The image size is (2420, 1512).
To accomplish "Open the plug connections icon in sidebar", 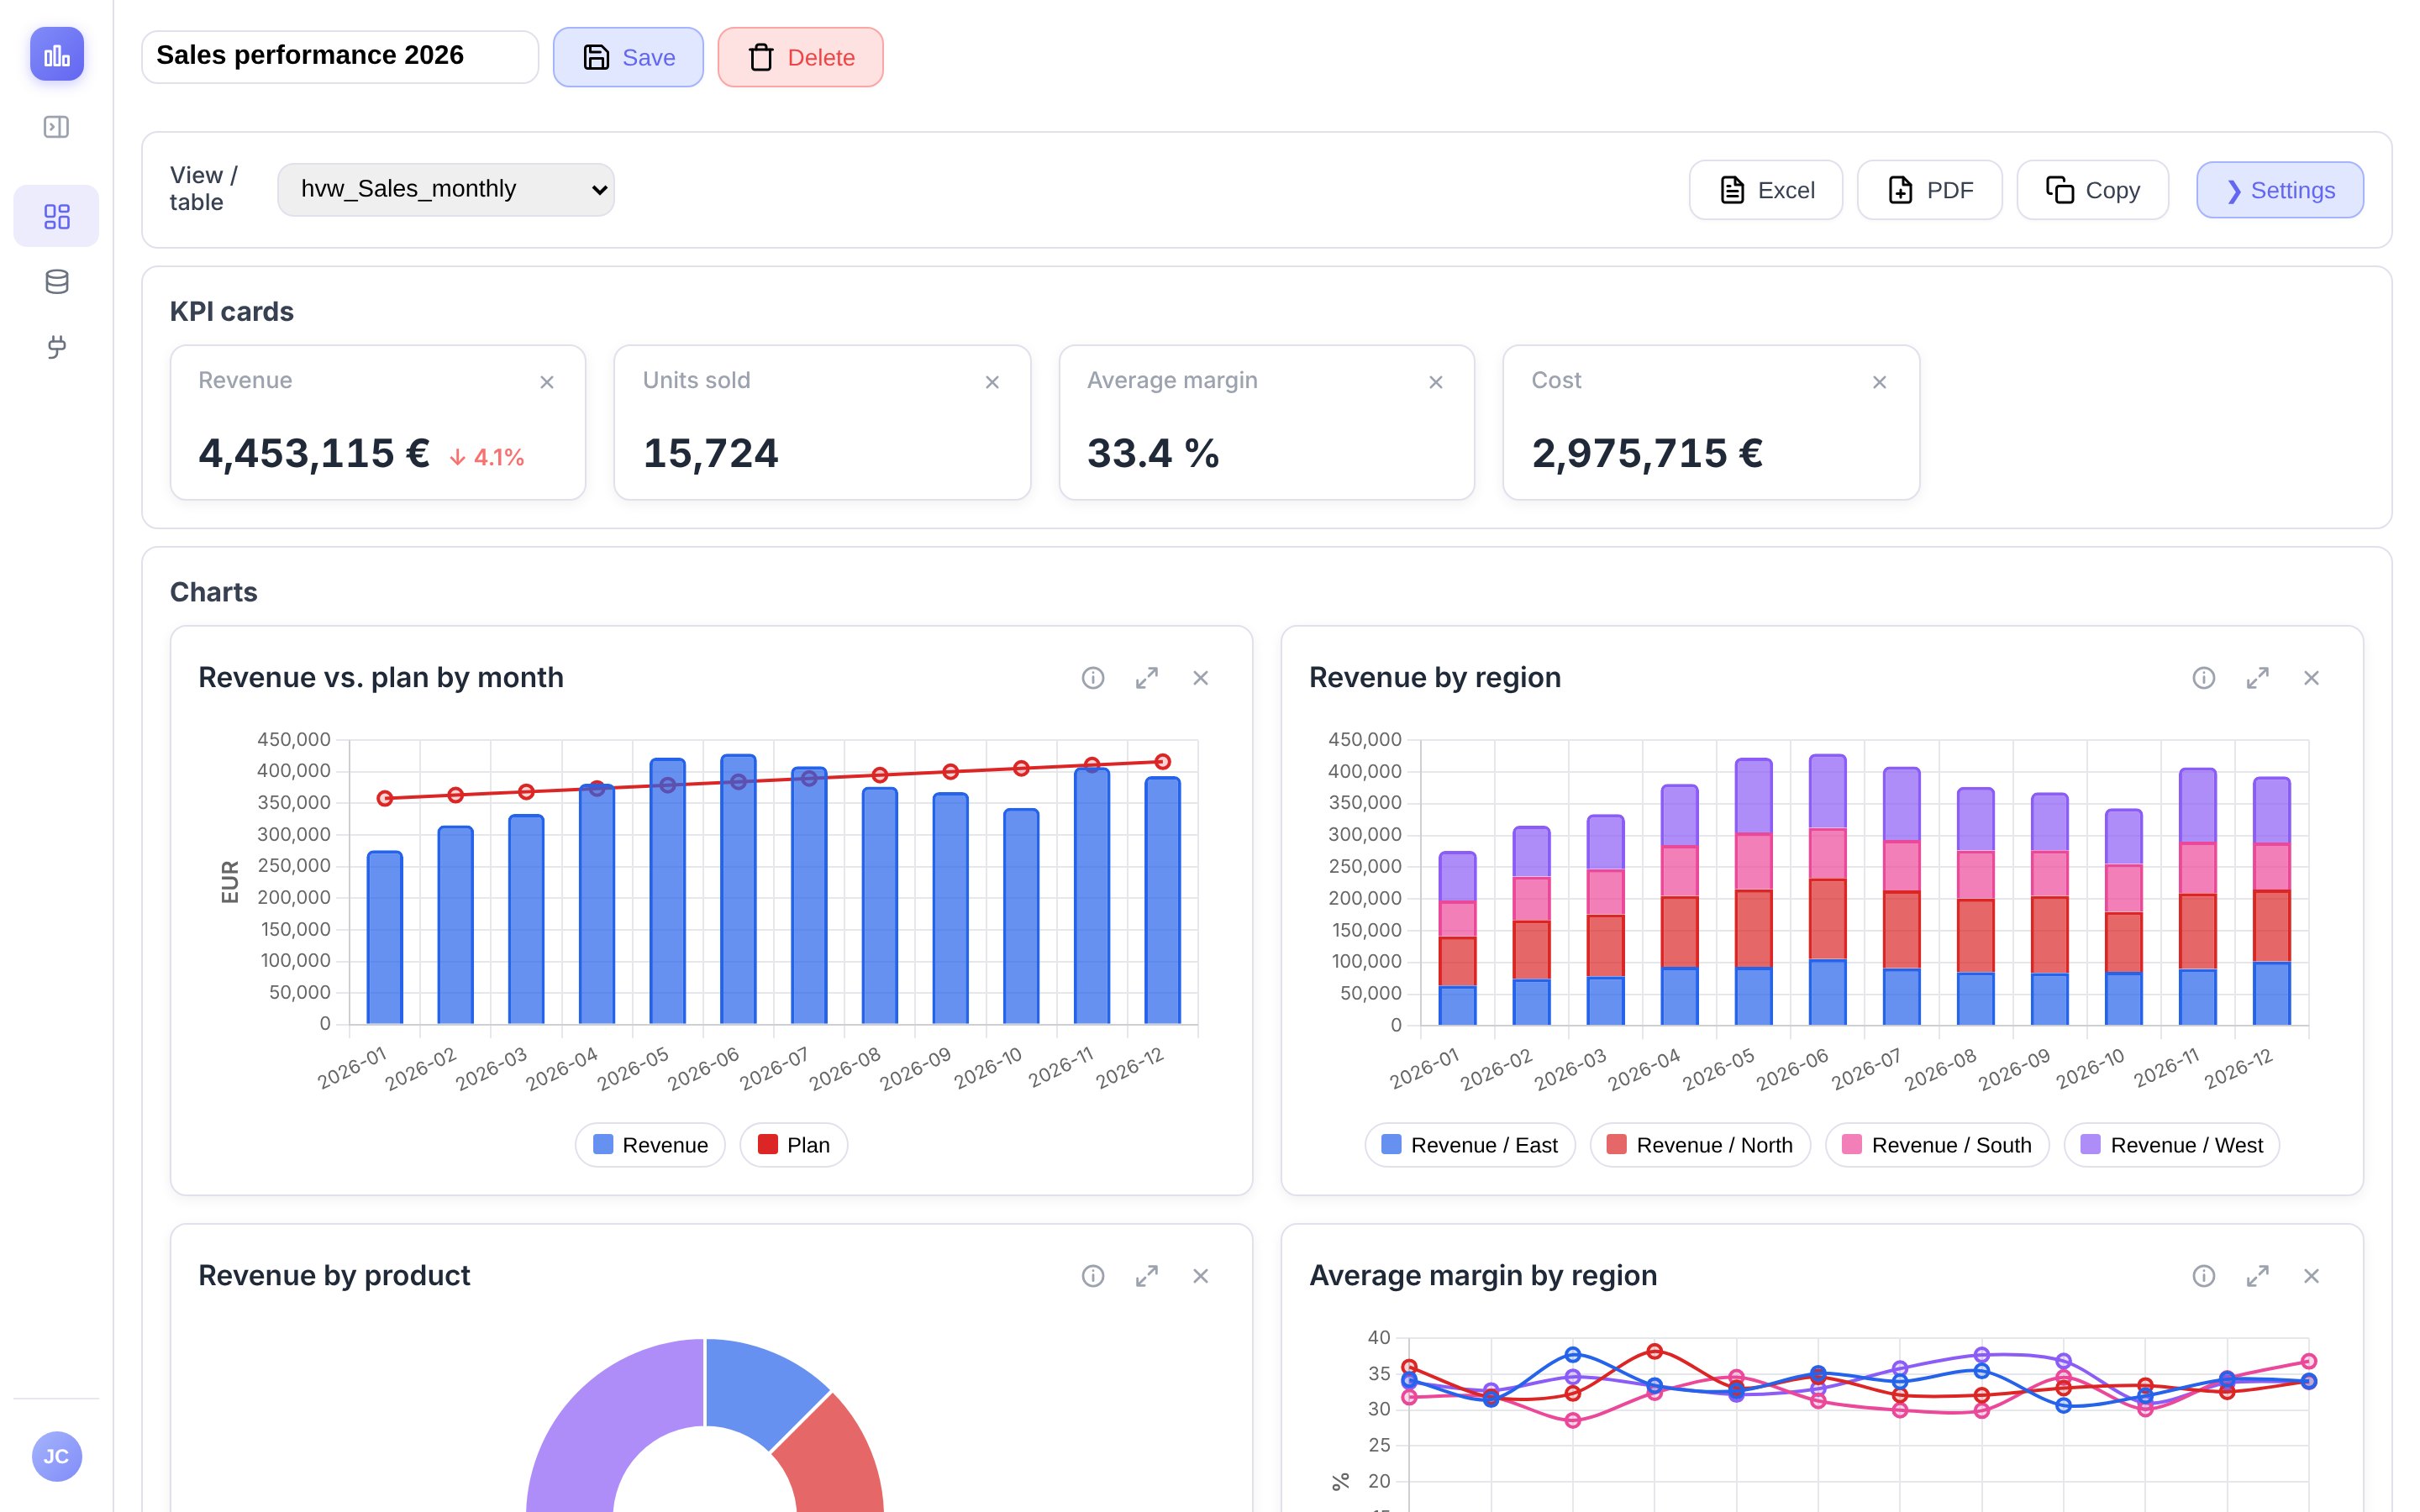I will tap(57, 347).
